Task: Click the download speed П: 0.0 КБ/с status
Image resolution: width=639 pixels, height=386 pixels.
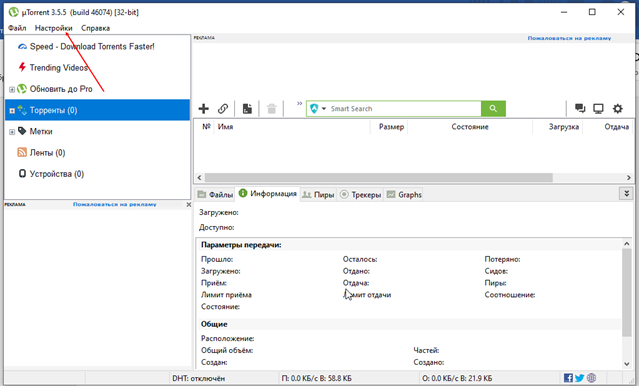Action: (316, 378)
